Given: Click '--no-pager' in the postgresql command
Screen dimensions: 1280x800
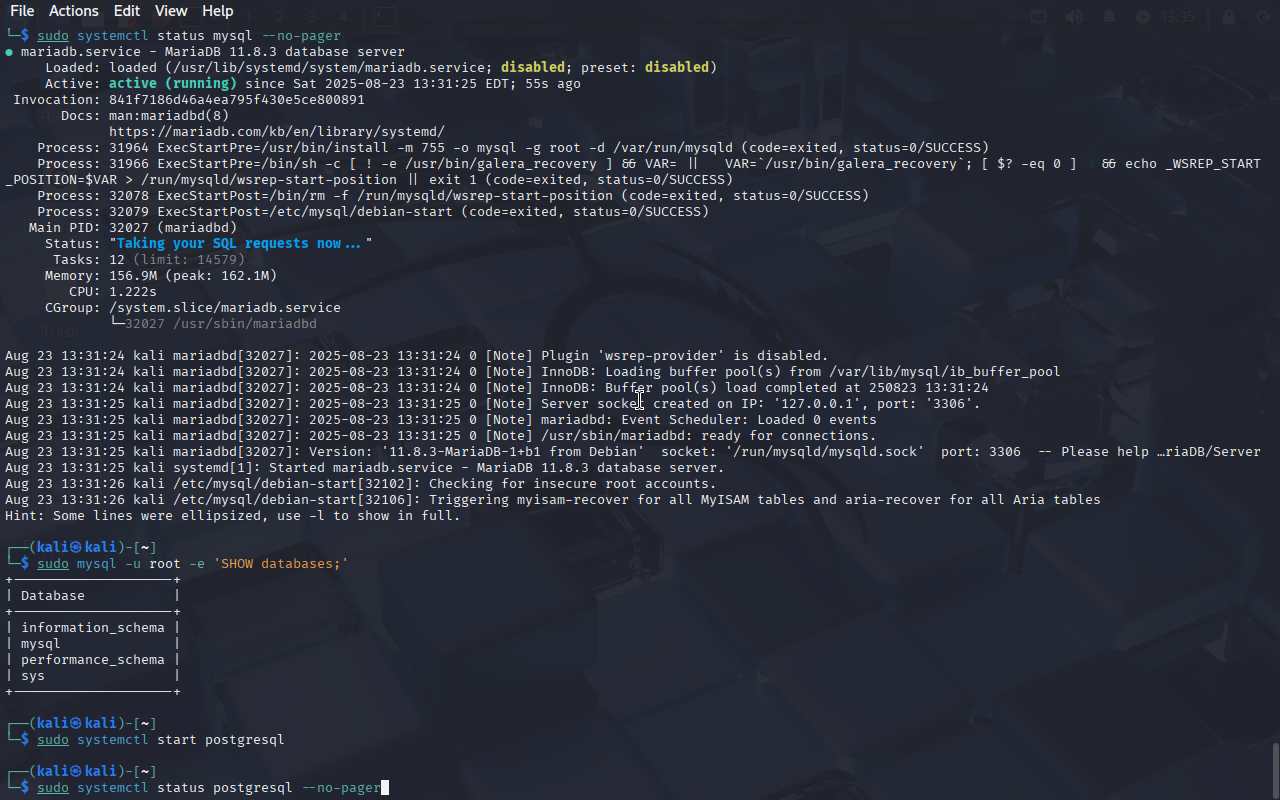Looking at the screenshot, I should tap(341, 788).
